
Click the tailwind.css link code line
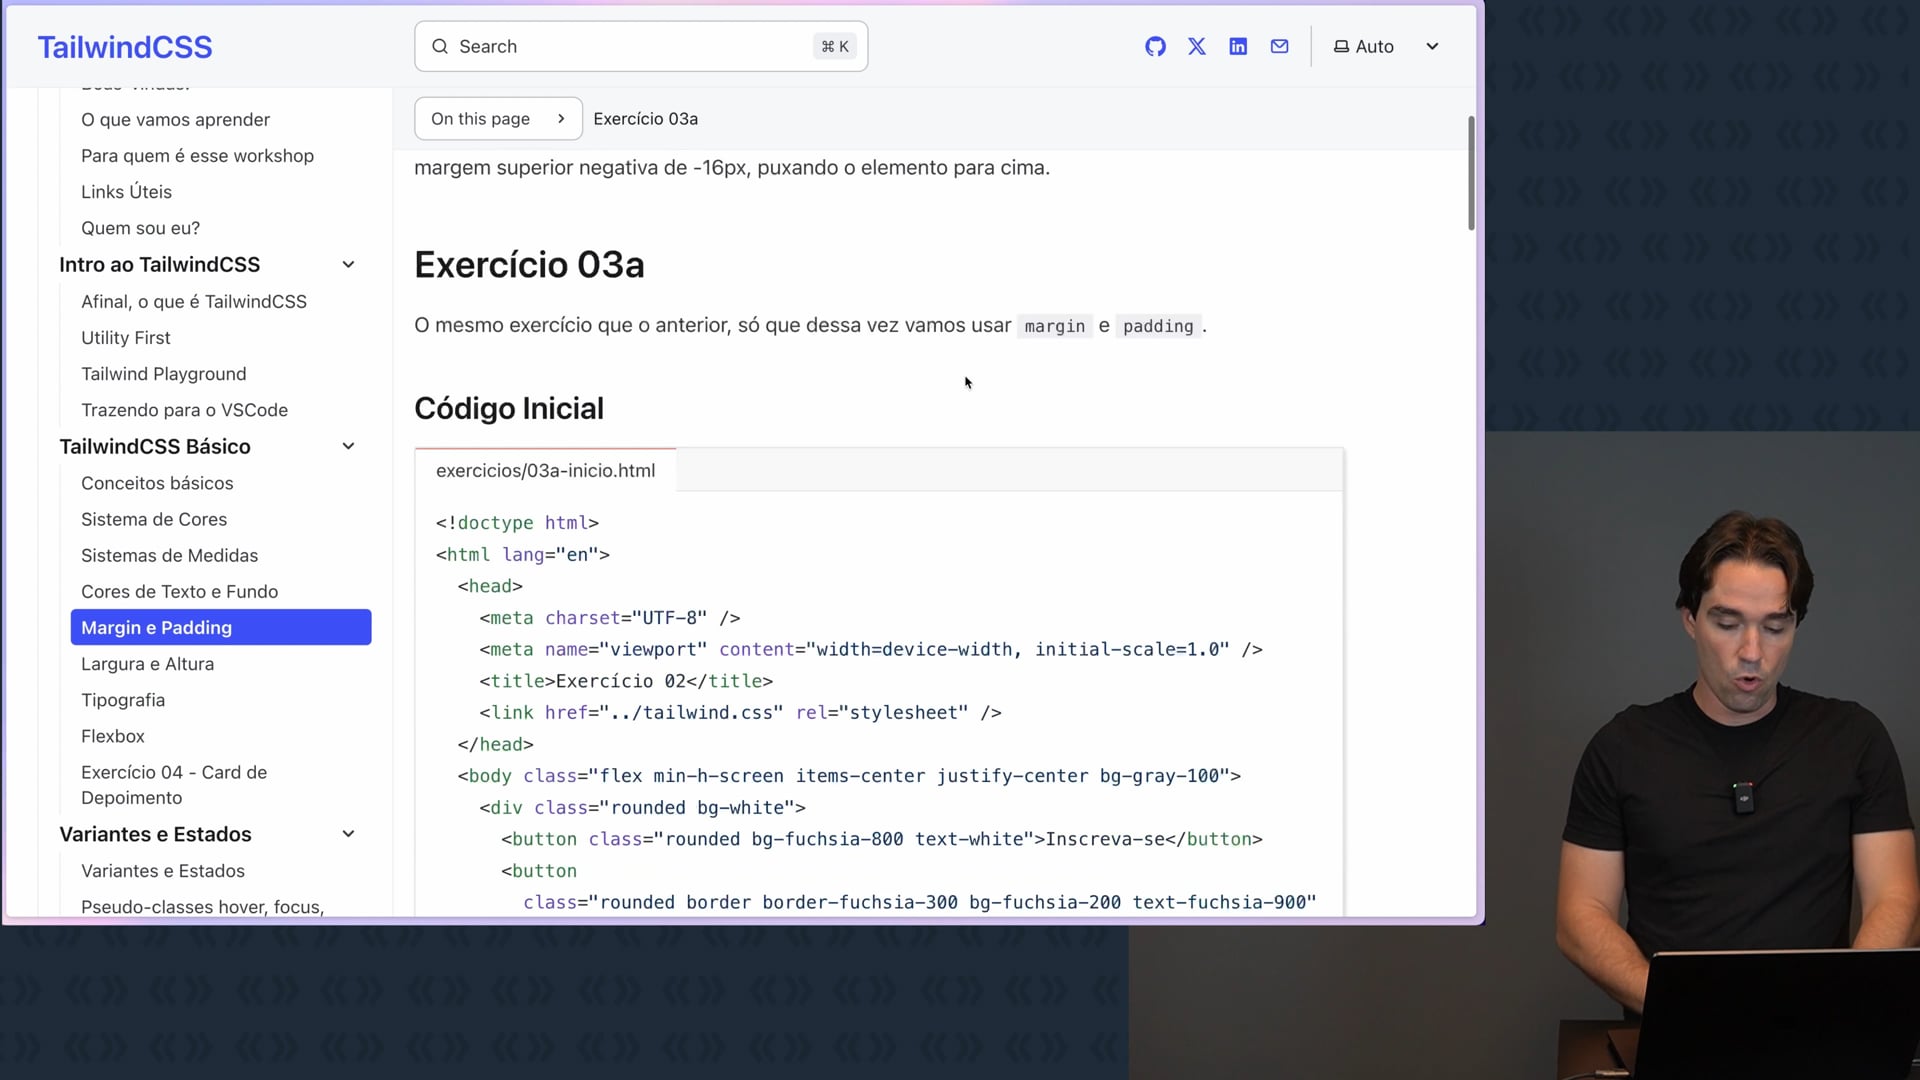pos(740,713)
